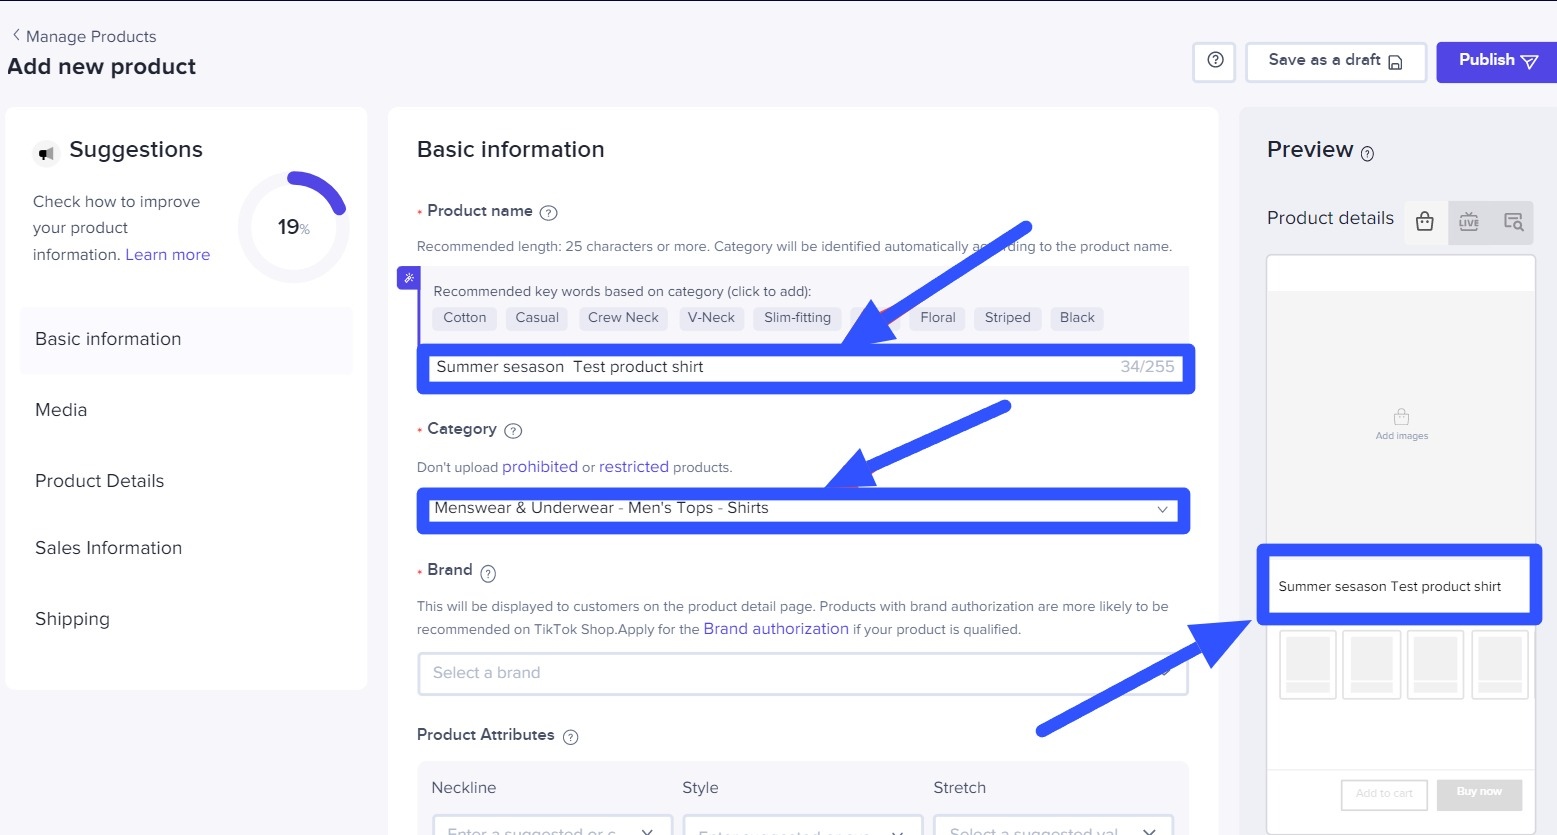Select the shopping bag preview icon
This screenshot has height=835, width=1557.
point(1425,222)
